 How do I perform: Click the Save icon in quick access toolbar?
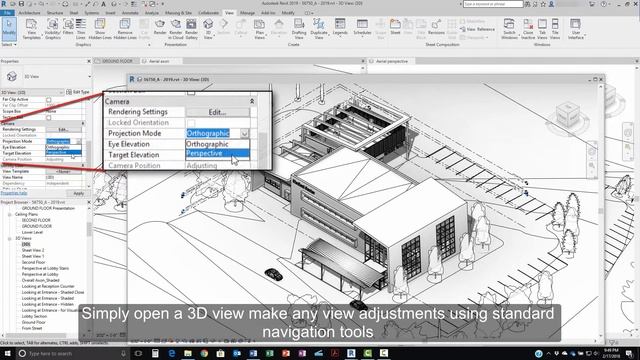coord(22,4)
